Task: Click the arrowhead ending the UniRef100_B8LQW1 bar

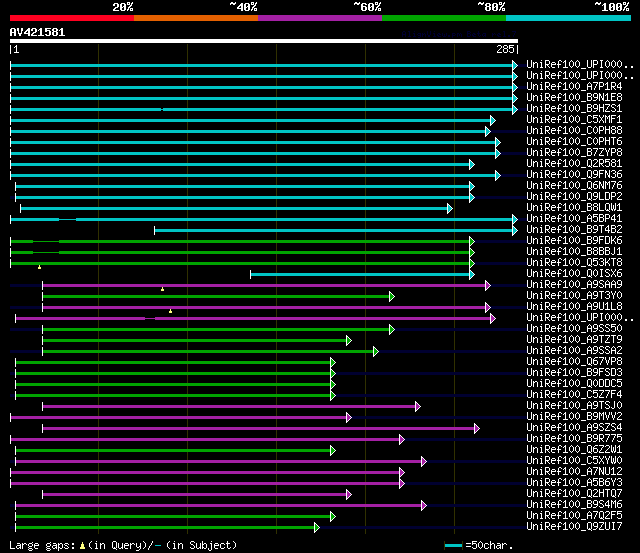Action: pyautogui.click(x=449, y=209)
